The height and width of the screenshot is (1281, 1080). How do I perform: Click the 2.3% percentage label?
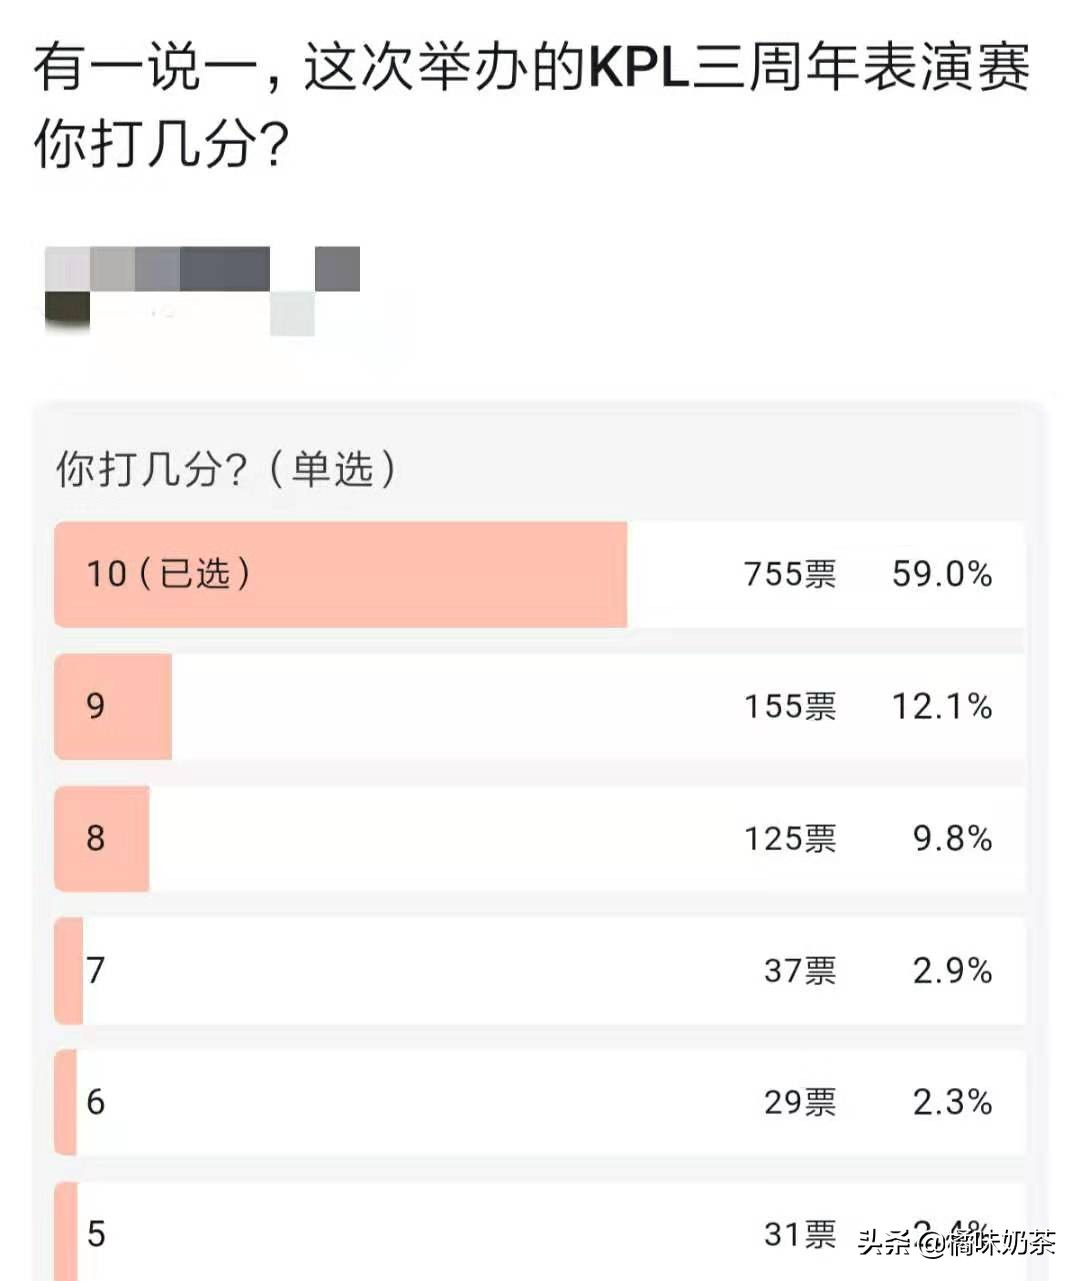click(x=952, y=1102)
